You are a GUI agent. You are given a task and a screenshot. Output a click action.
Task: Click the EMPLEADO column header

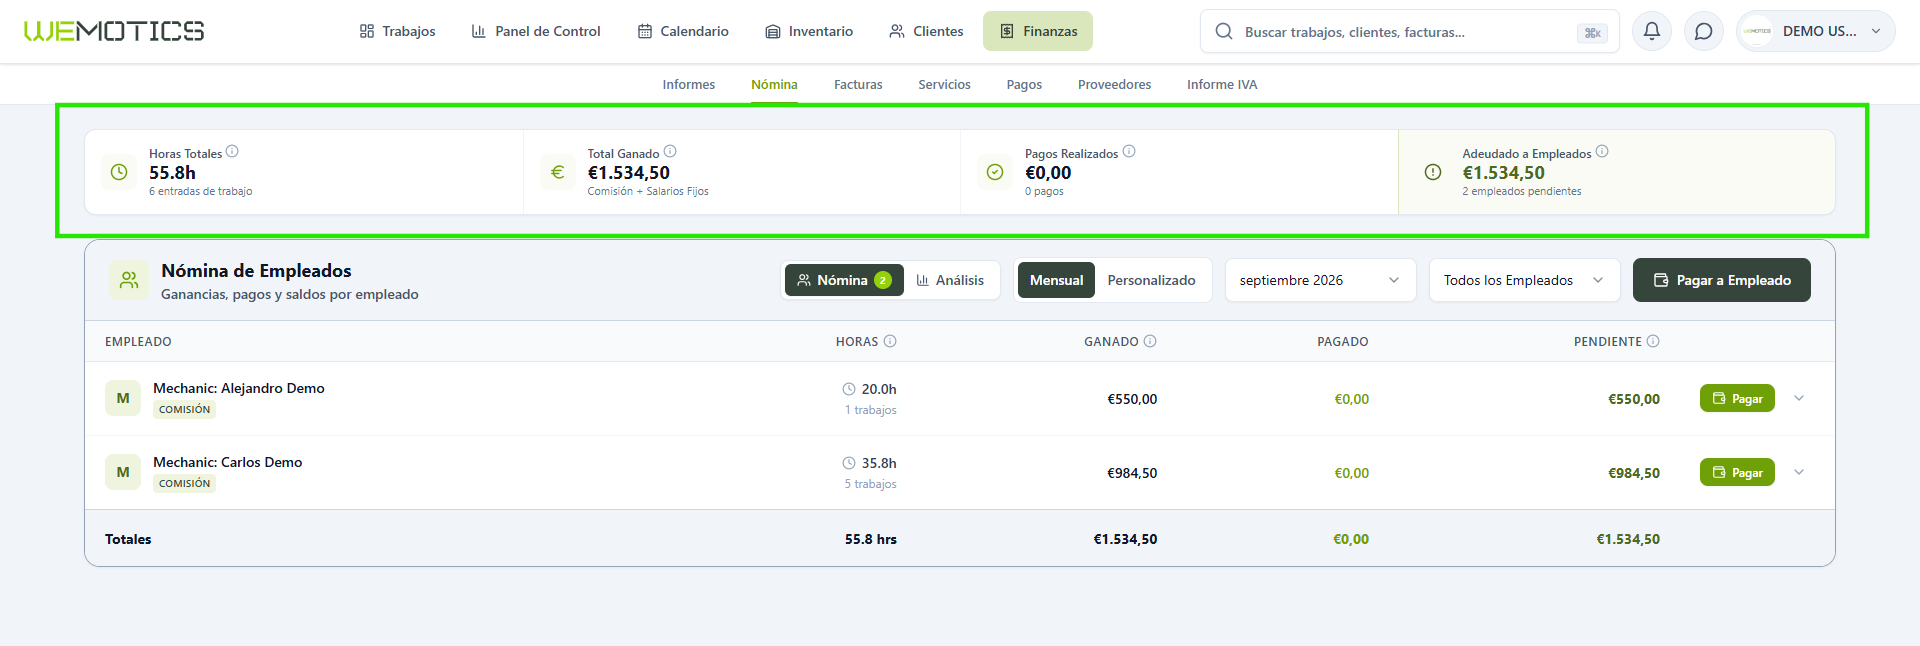coord(138,342)
